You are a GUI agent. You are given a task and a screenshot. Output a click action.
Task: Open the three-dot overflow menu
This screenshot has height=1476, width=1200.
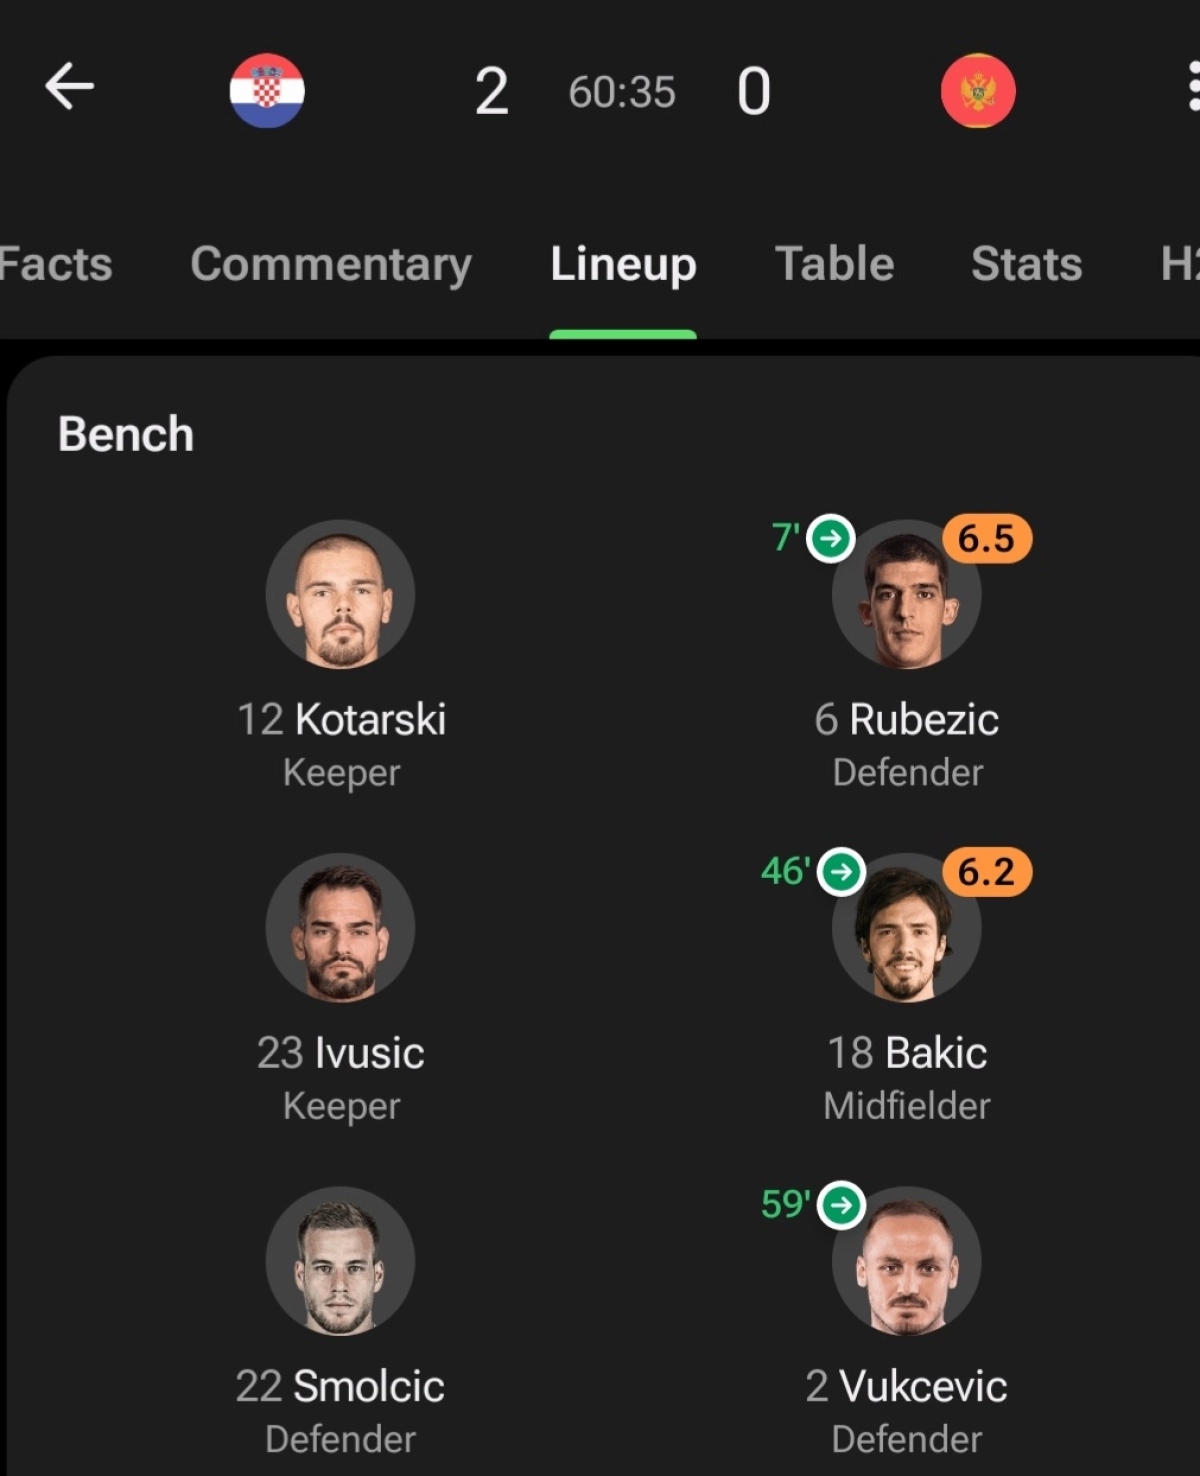1192,87
